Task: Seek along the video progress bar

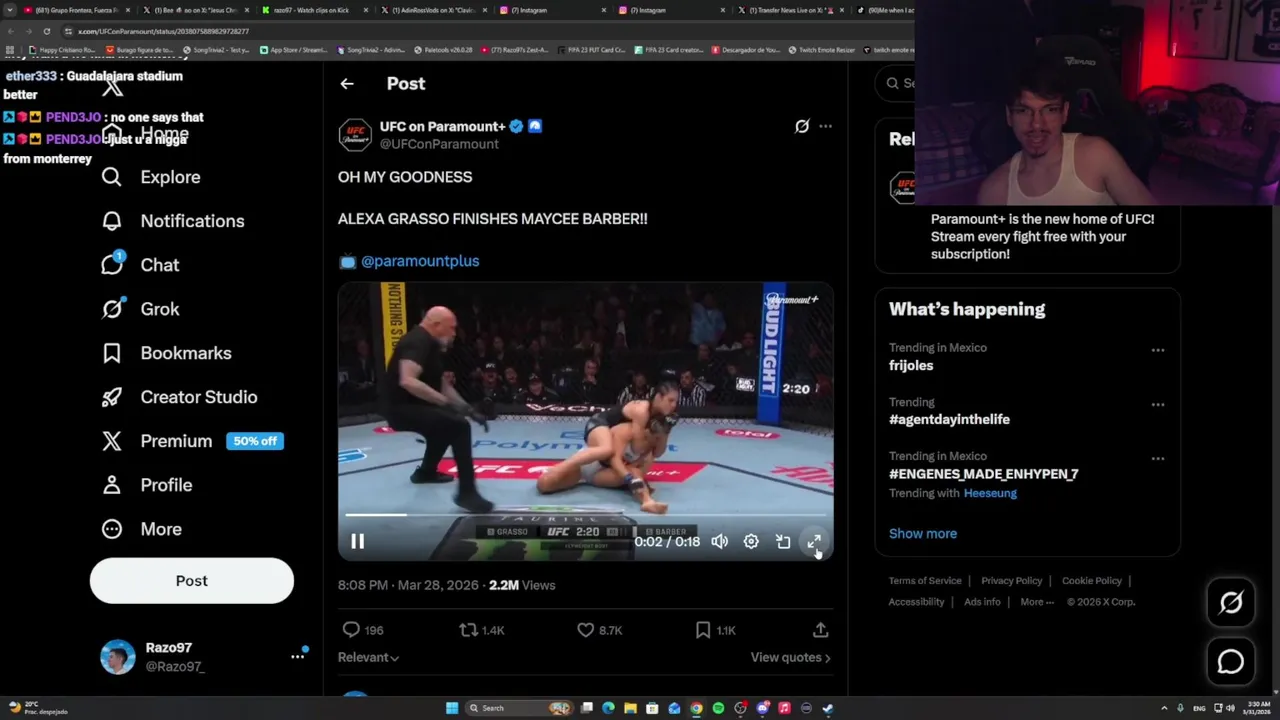Action: point(585,515)
